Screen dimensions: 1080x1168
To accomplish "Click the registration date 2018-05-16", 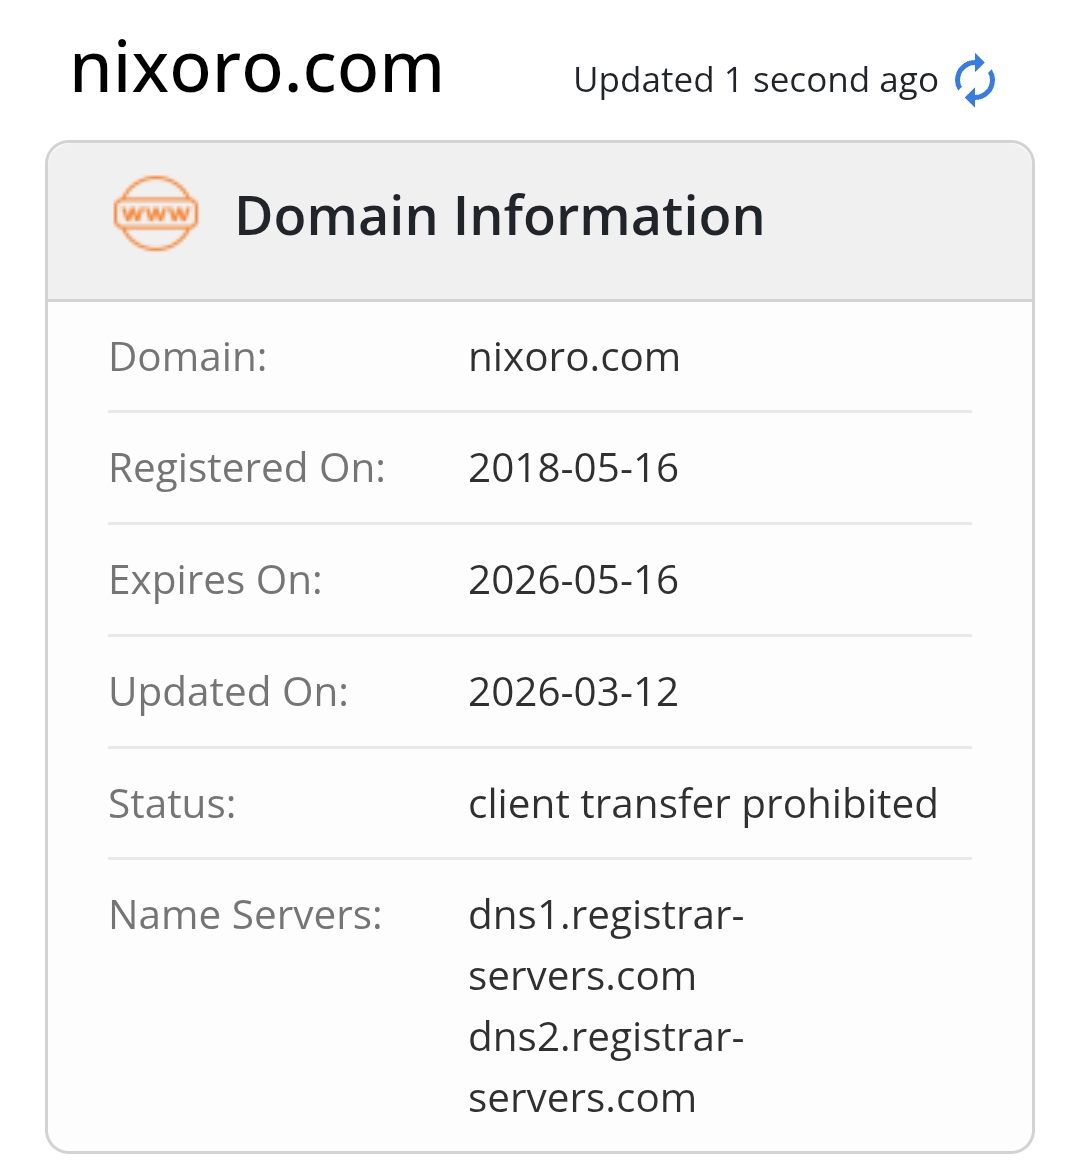I will [x=573, y=468].
